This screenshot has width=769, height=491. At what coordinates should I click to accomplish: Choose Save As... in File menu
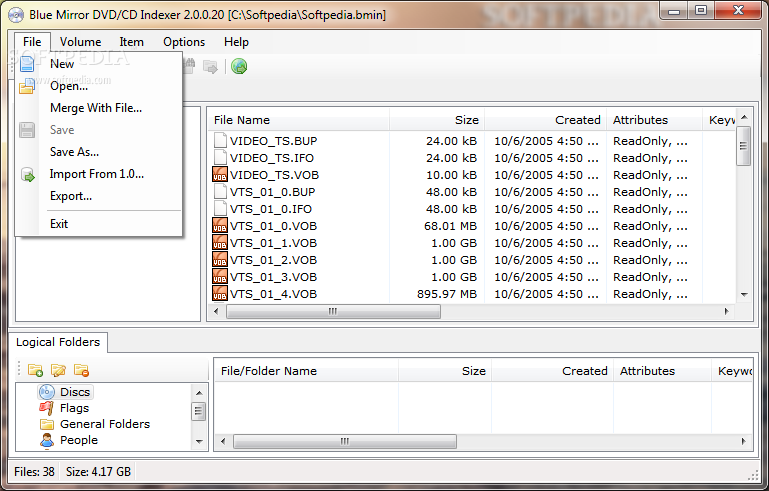coord(99,152)
